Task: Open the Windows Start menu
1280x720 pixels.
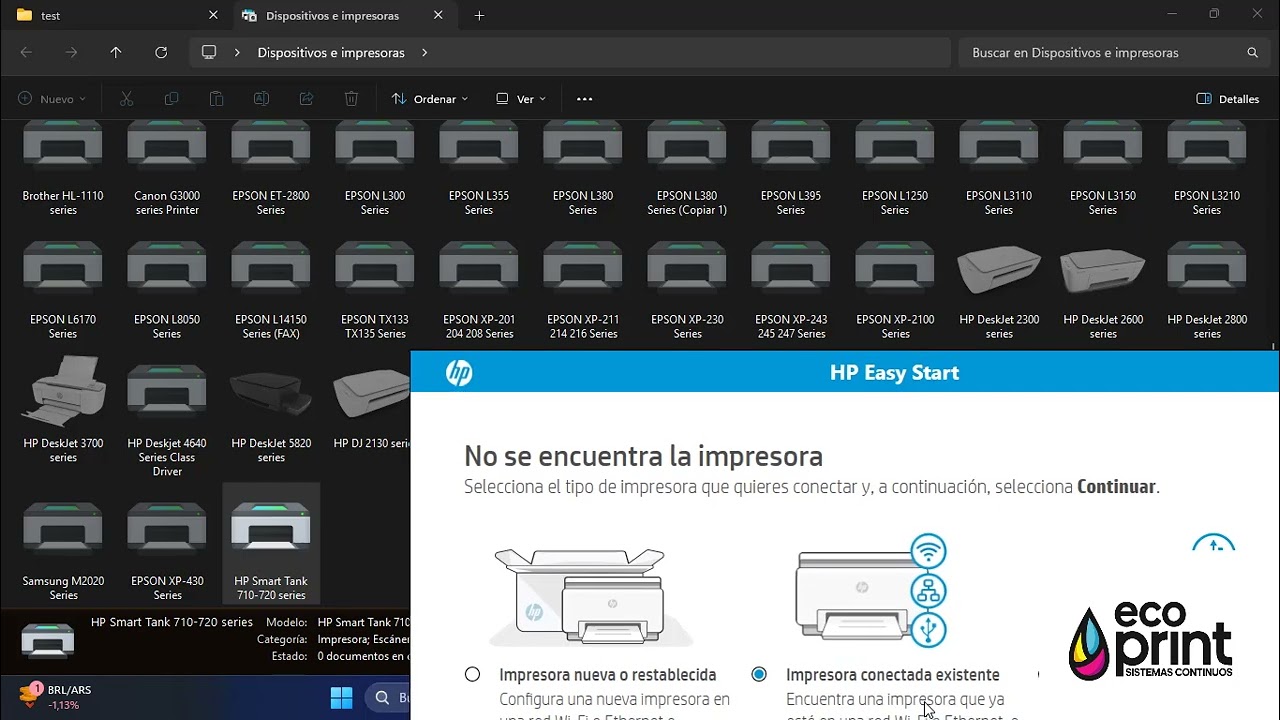Action: 341,697
